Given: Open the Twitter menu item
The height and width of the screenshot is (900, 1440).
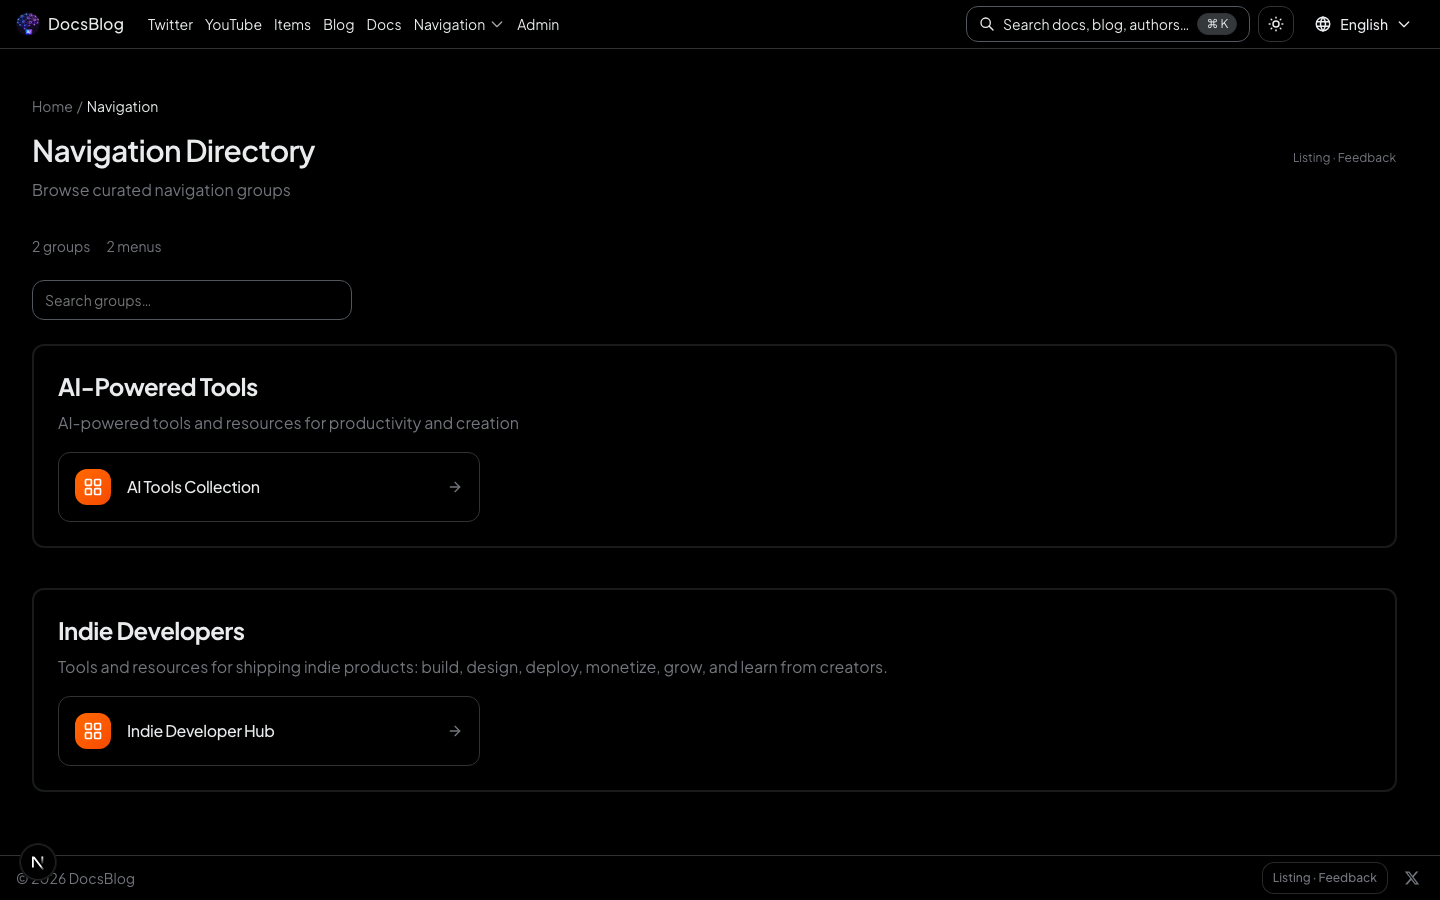Looking at the screenshot, I should click(x=170, y=24).
